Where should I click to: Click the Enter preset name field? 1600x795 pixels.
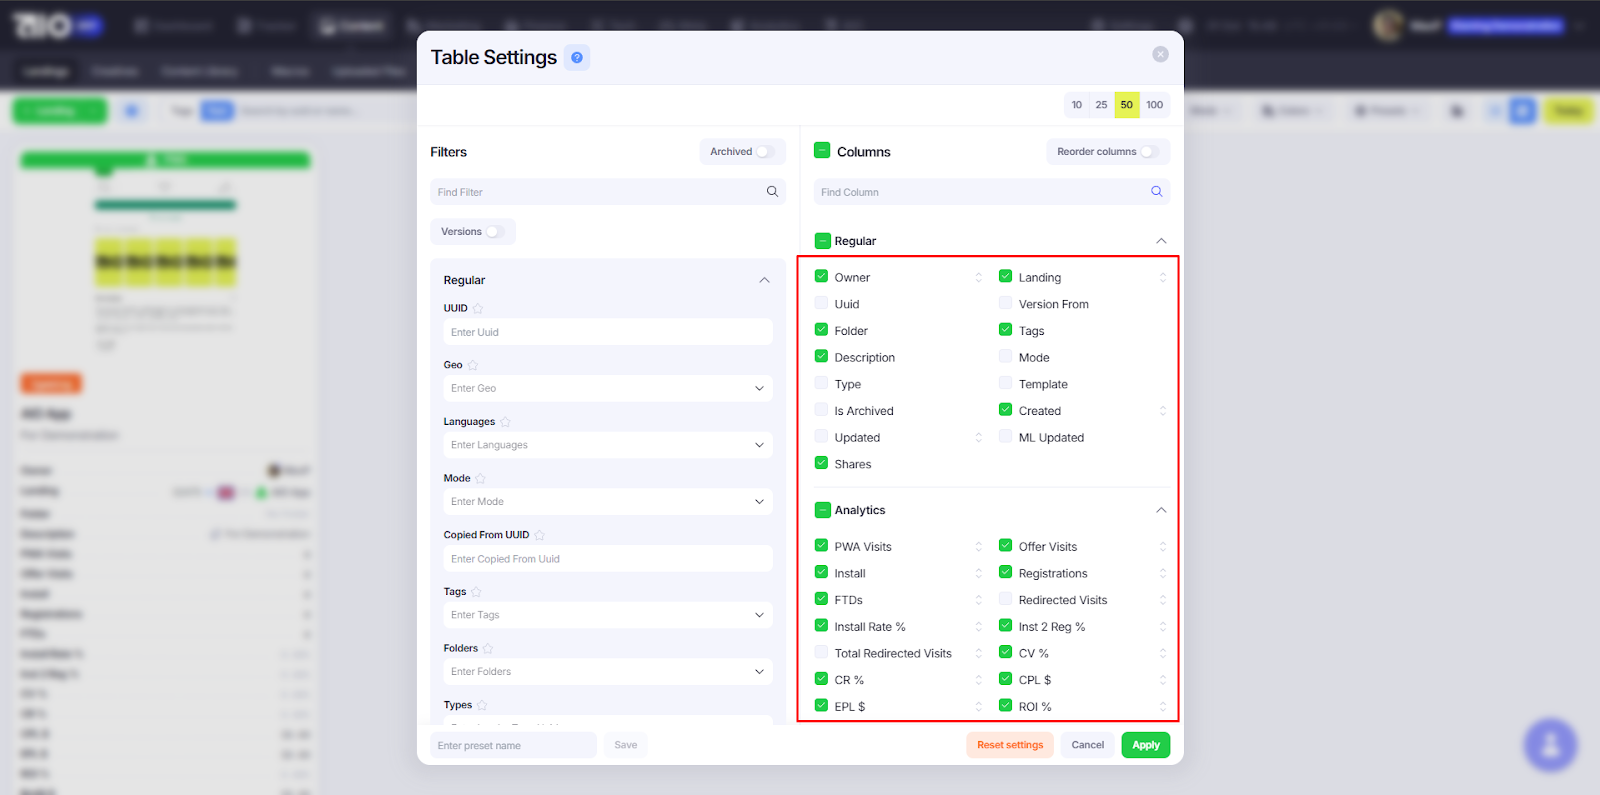pyautogui.click(x=513, y=745)
